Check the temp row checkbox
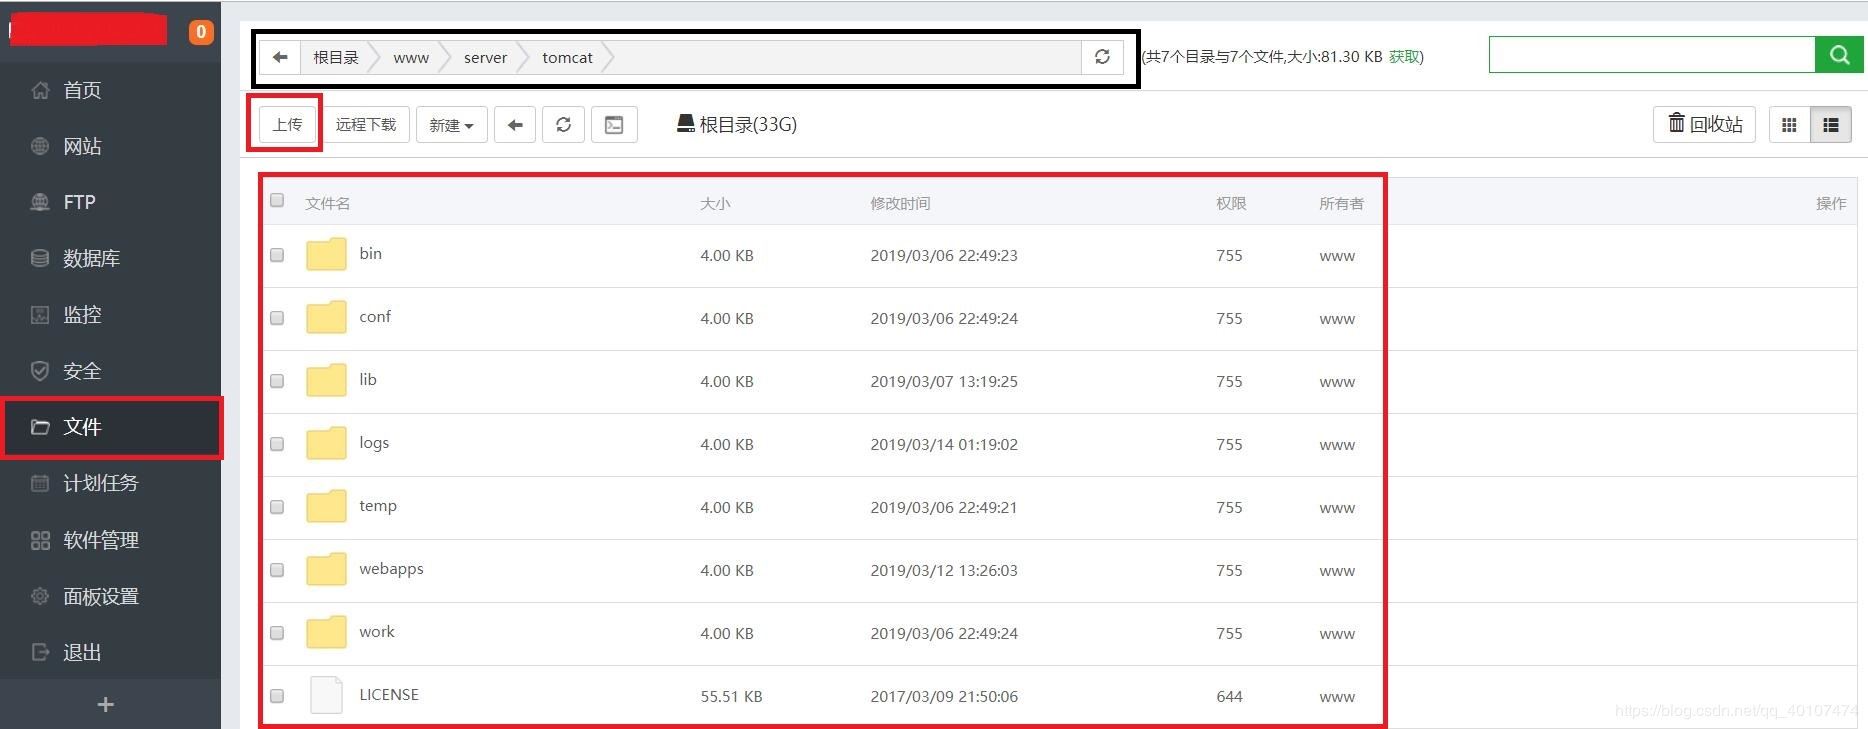Screen dimensions: 1868x729 click(277, 507)
